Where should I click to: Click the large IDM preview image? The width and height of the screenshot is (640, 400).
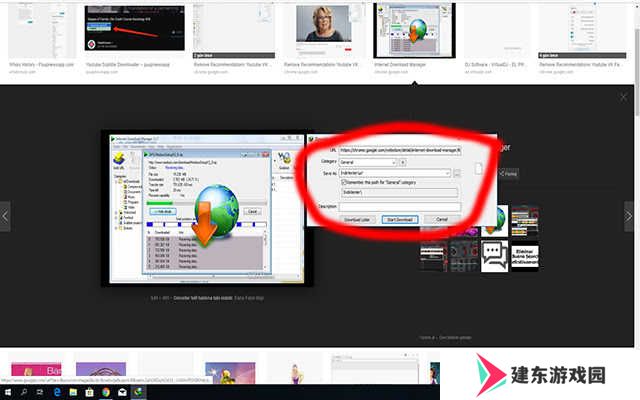207,208
